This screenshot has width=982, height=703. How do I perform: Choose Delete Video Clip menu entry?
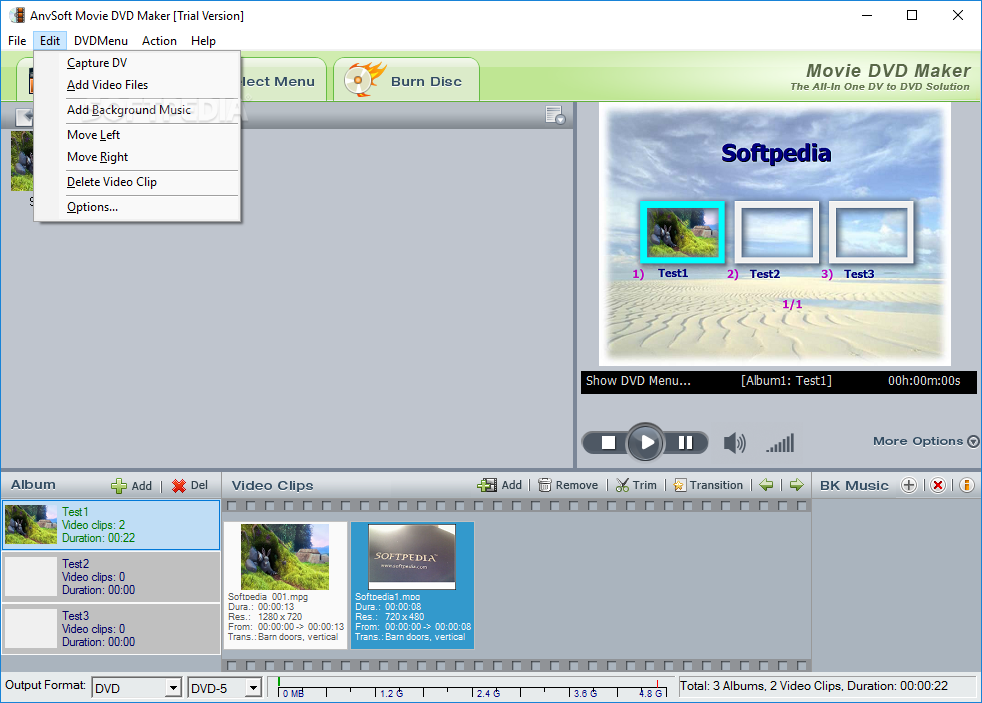[x=137, y=182]
